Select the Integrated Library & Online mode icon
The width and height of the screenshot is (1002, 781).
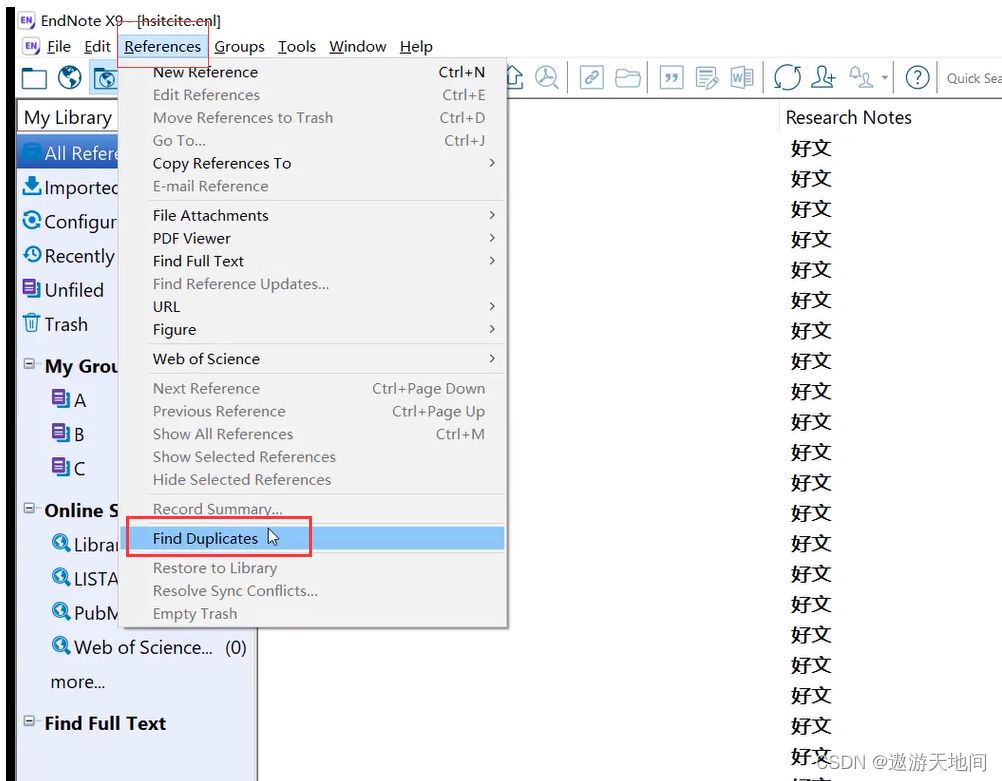104,79
